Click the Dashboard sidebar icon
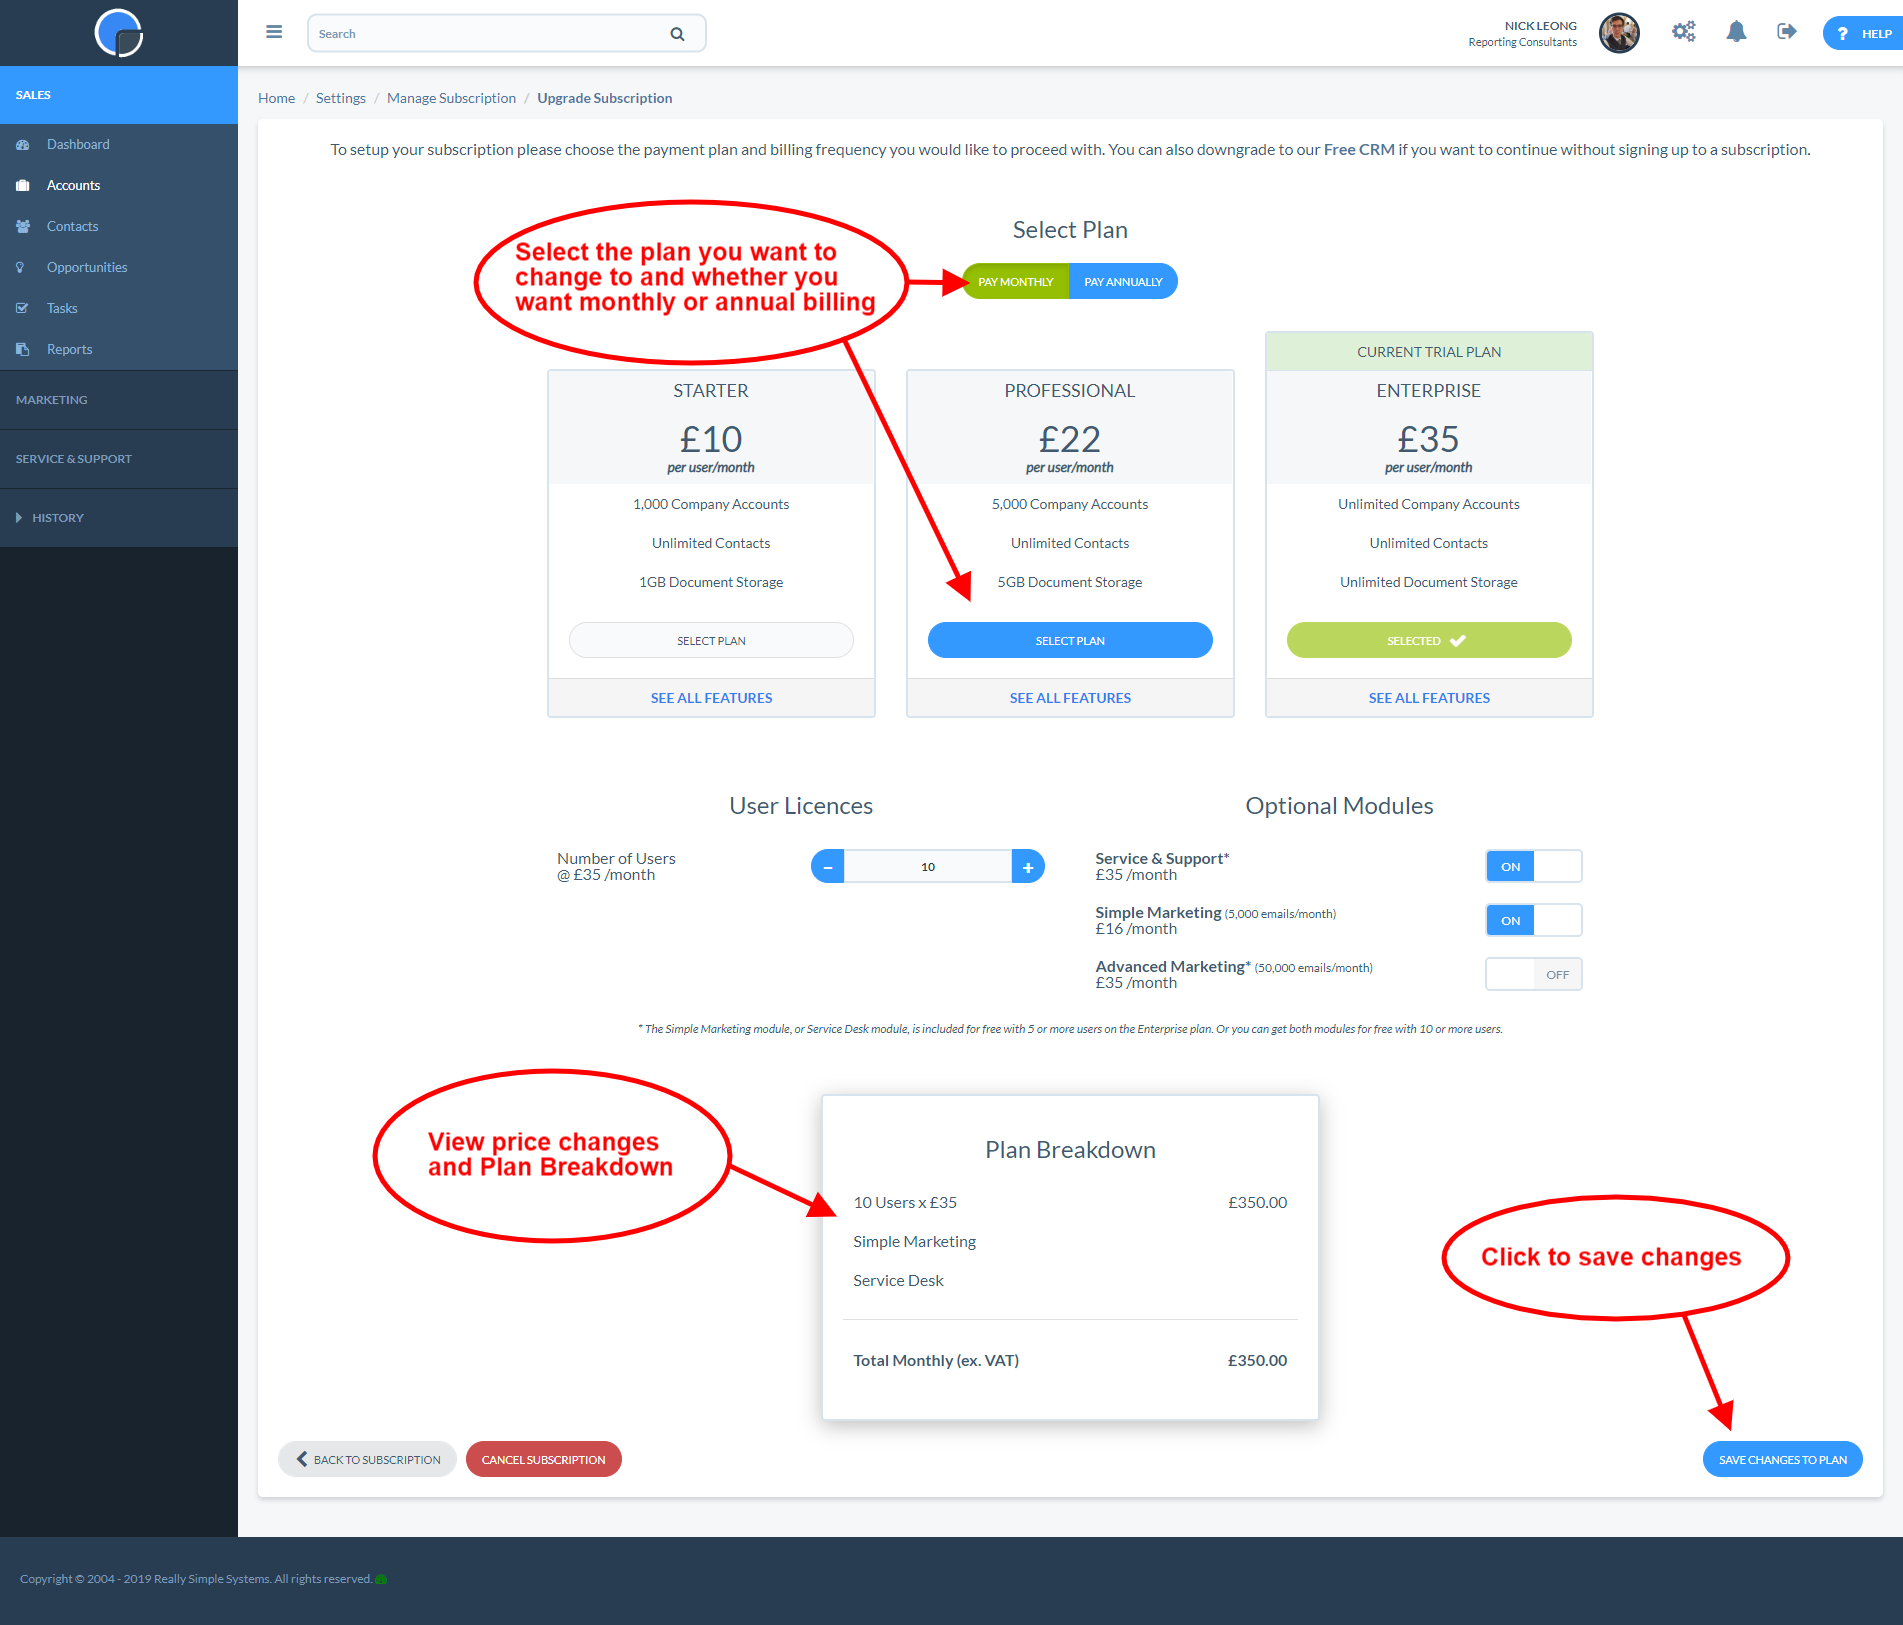The width and height of the screenshot is (1903, 1625). coord(22,145)
